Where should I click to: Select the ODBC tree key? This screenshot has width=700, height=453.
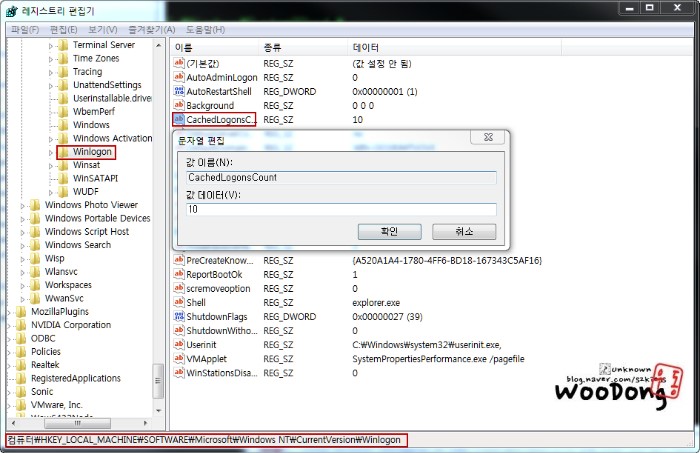tap(43, 338)
